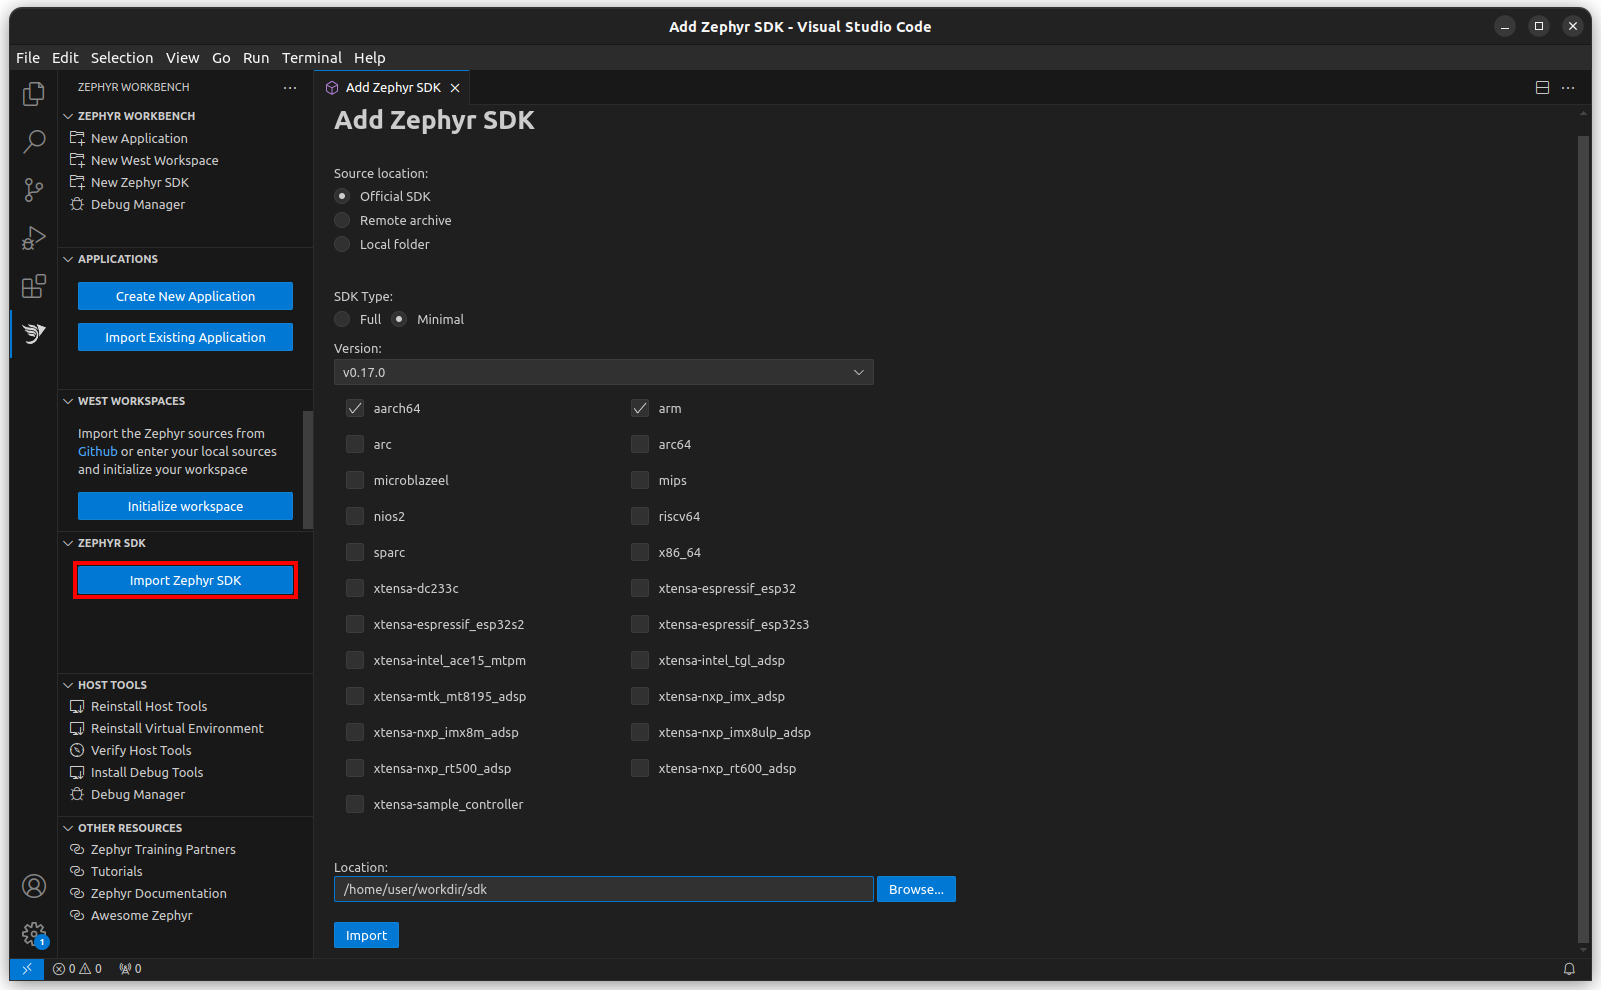Open the Run and Debug view
This screenshot has width=1601, height=990.
pos(33,238)
